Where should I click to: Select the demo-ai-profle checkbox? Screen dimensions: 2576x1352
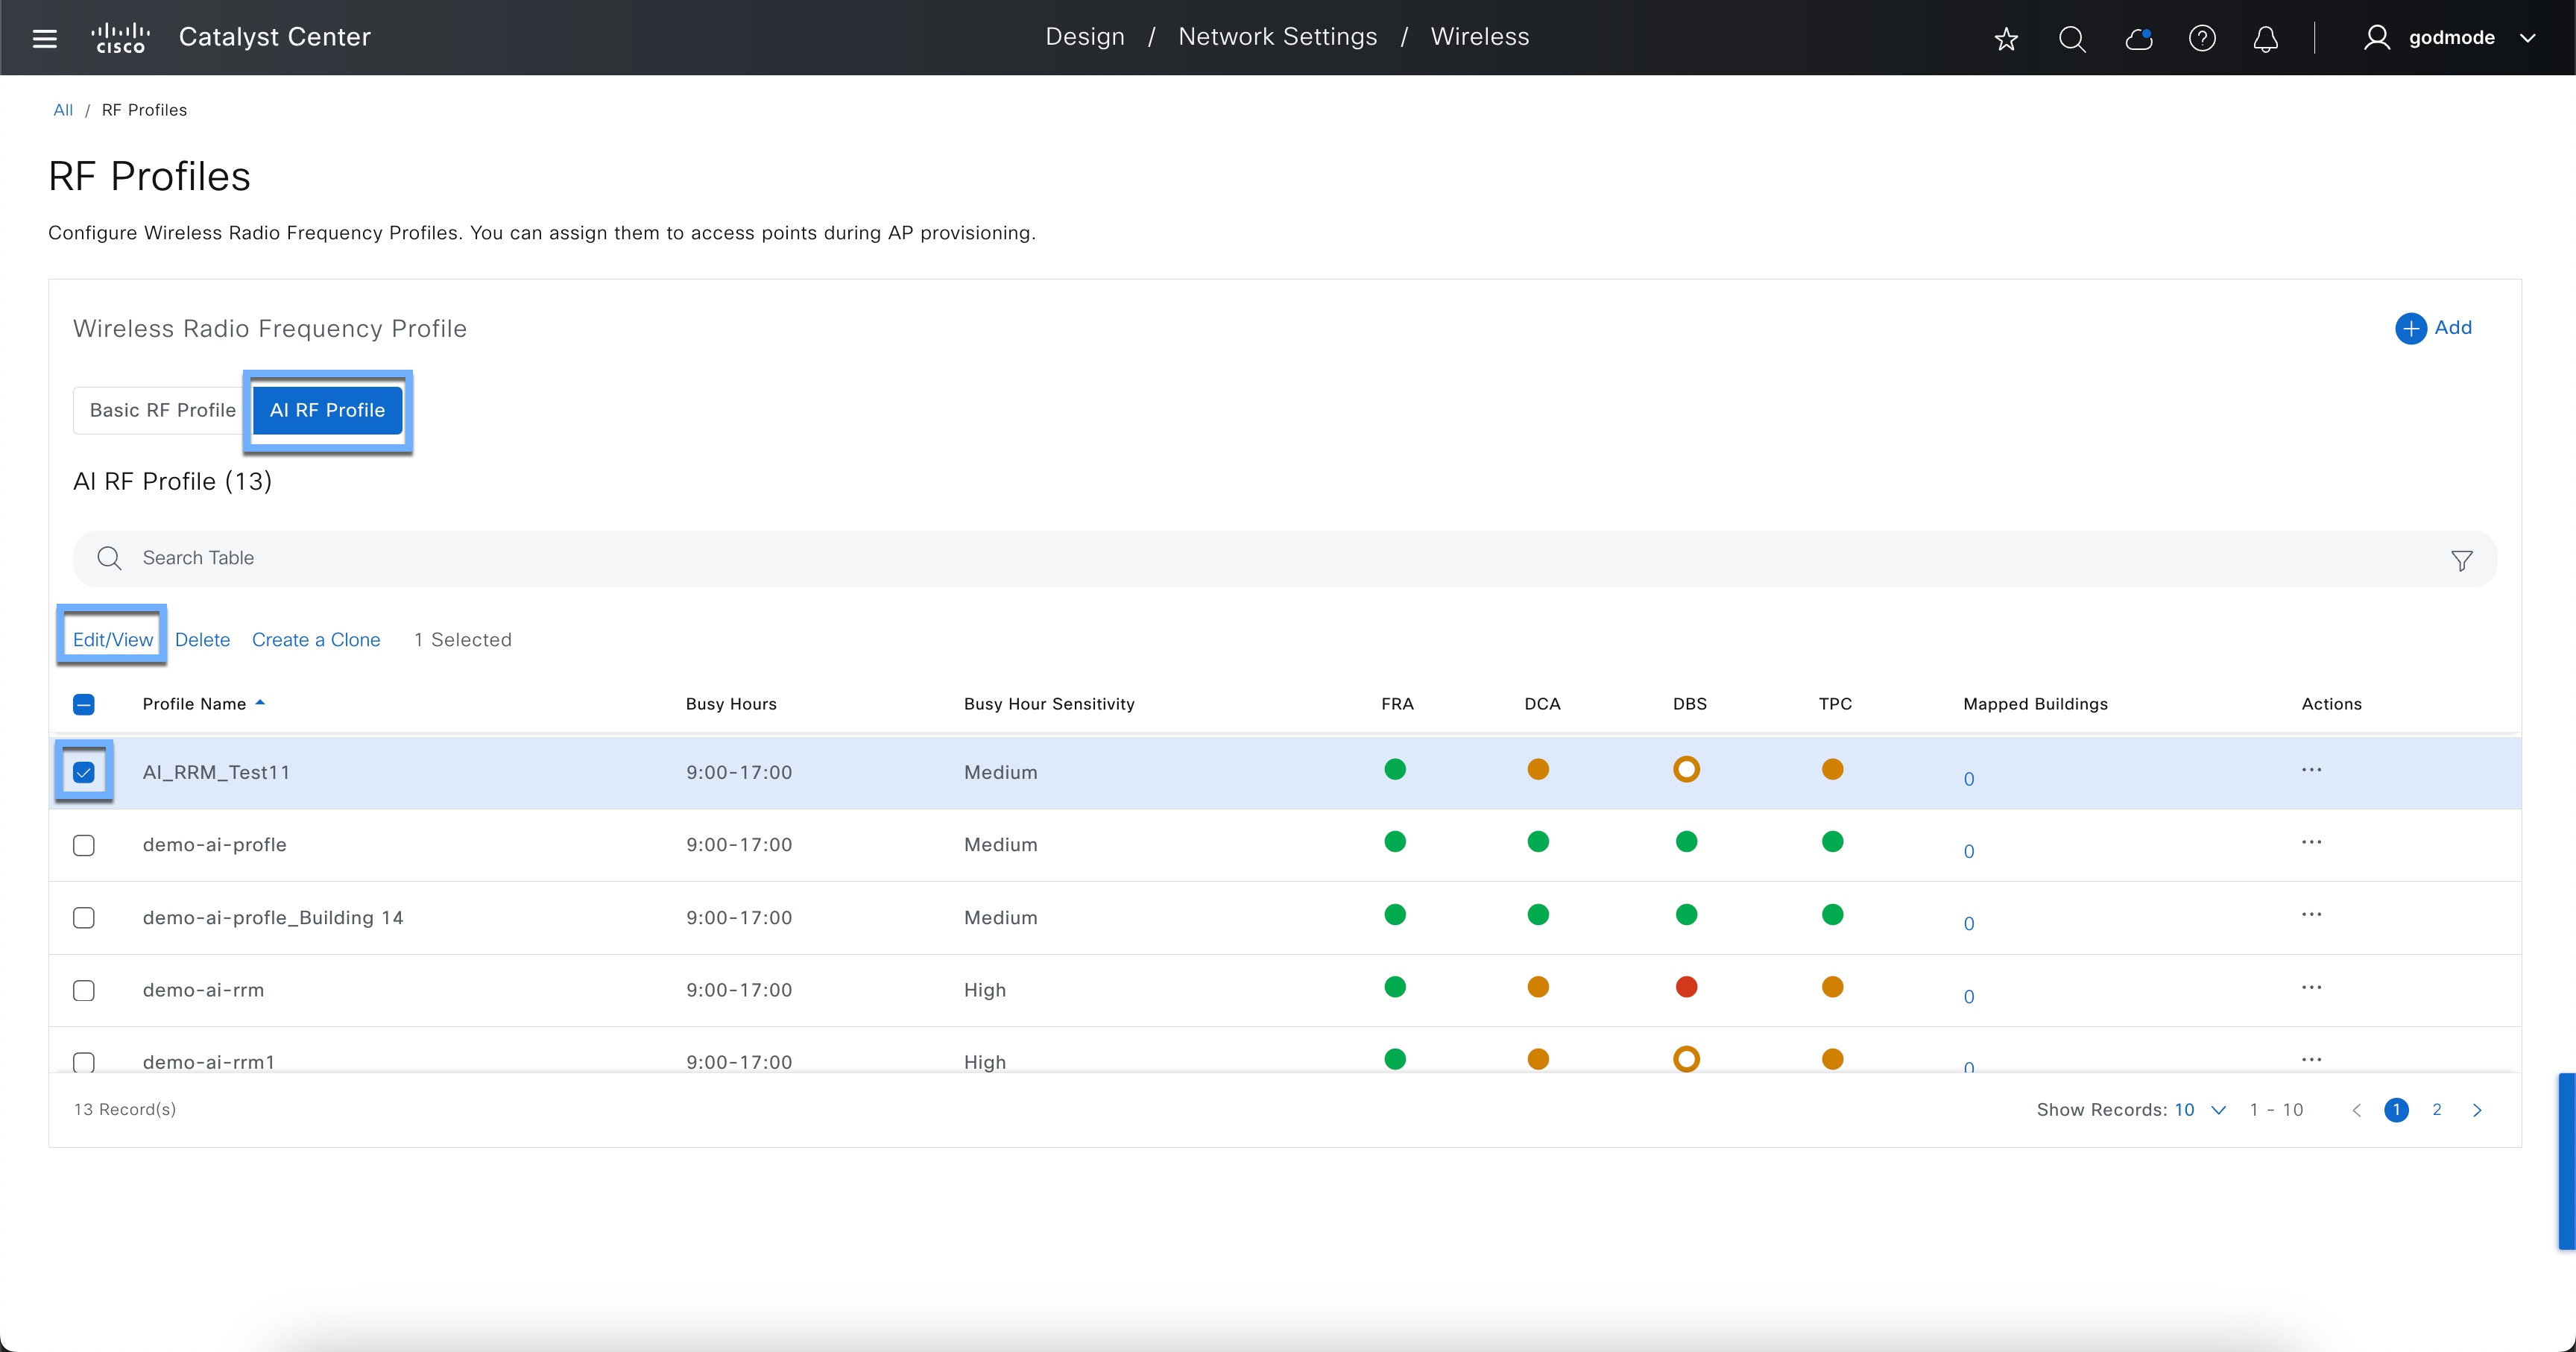tap(84, 845)
